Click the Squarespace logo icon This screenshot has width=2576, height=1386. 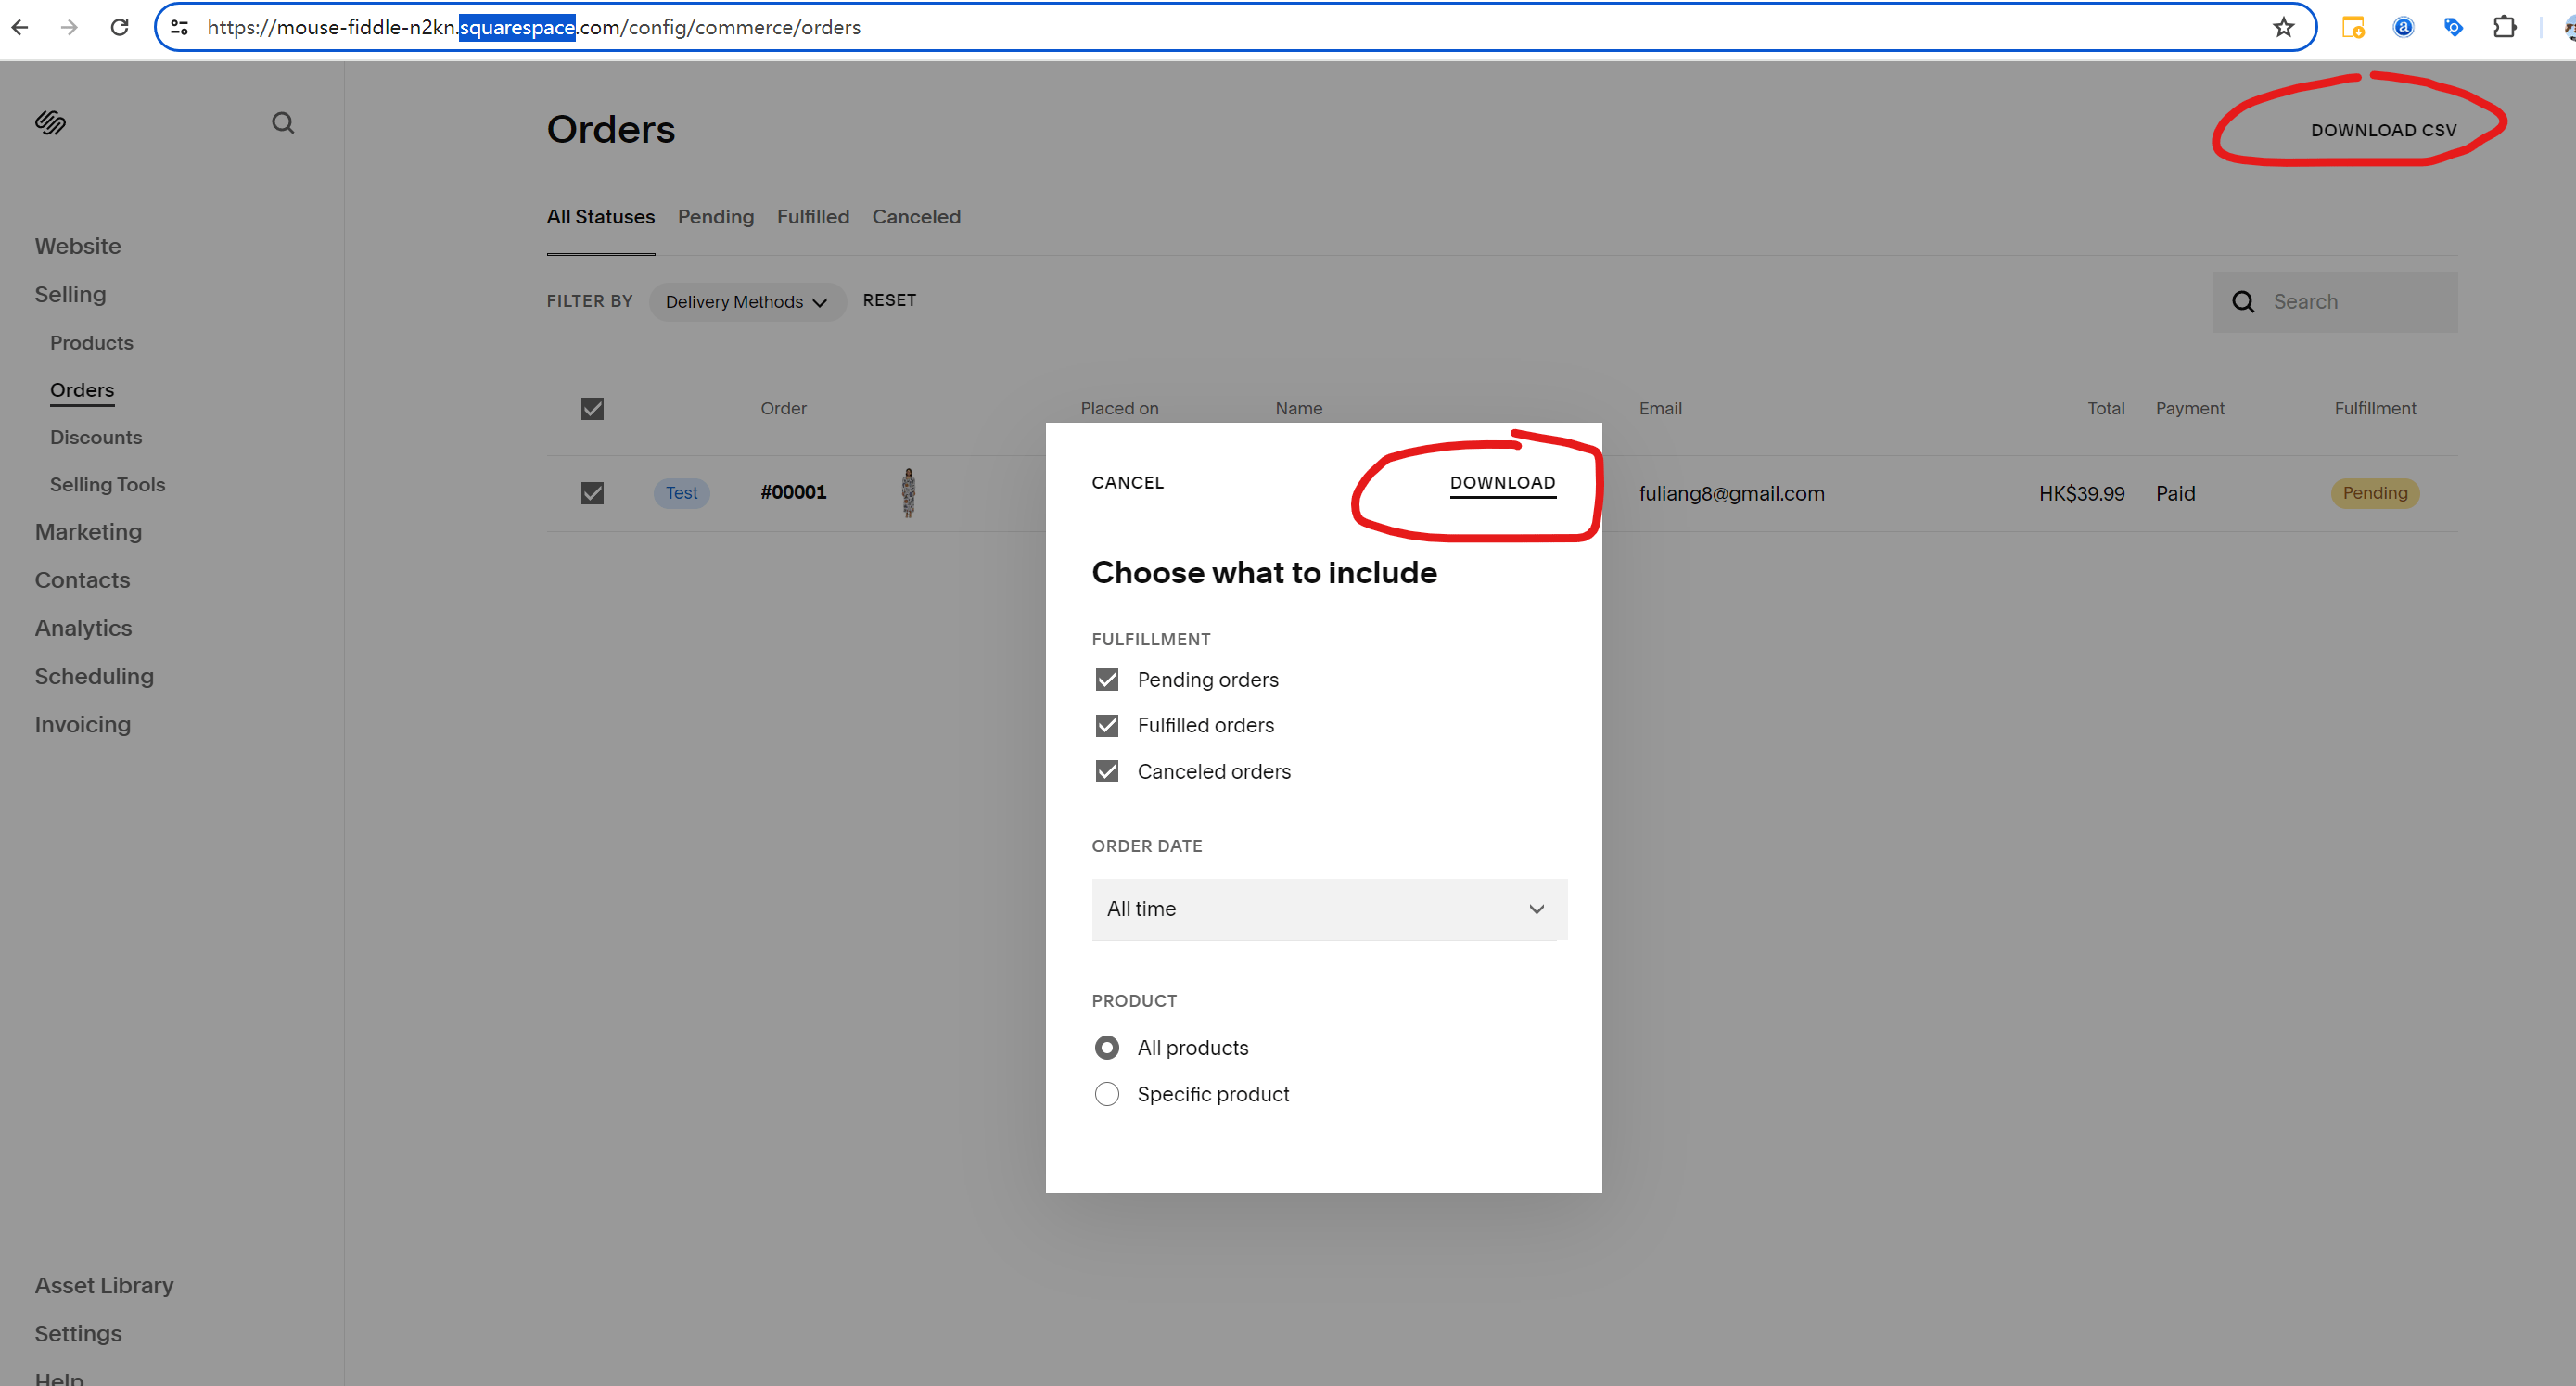pos(50,122)
